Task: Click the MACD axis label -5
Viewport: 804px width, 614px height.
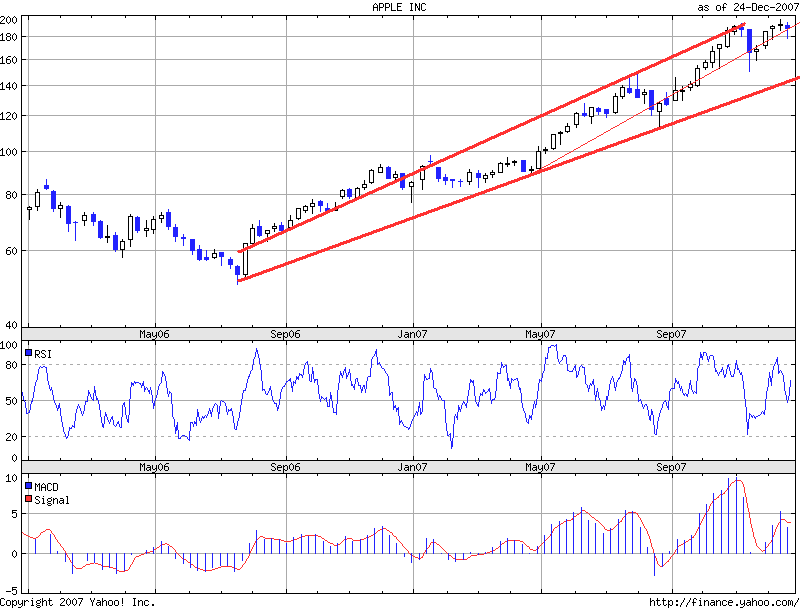Action: (x=12, y=591)
